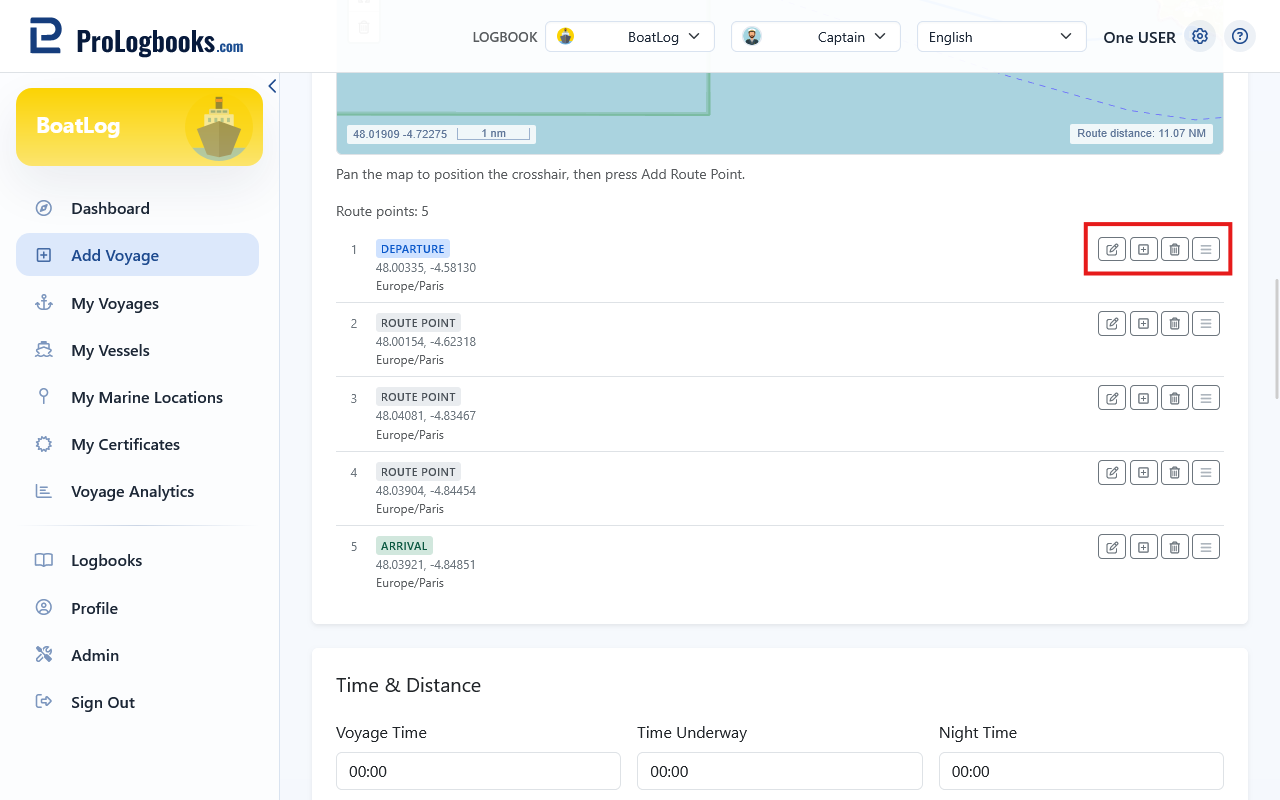Image resolution: width=1280 pixels, height=800 pixels.
Task: Click the reorder handle on the Arrival point
Action: click(1206, 547)
